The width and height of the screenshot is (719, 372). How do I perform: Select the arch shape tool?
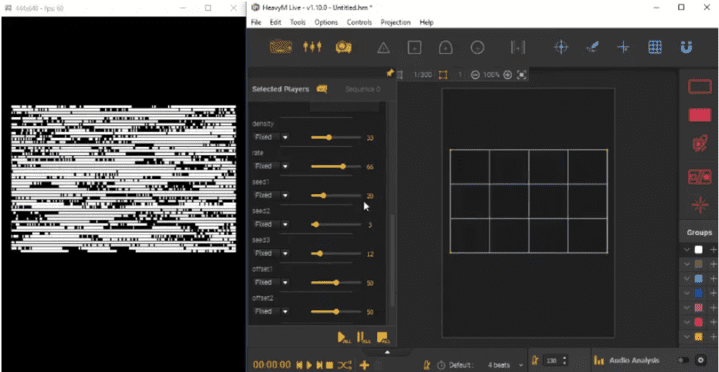(446, 47)
